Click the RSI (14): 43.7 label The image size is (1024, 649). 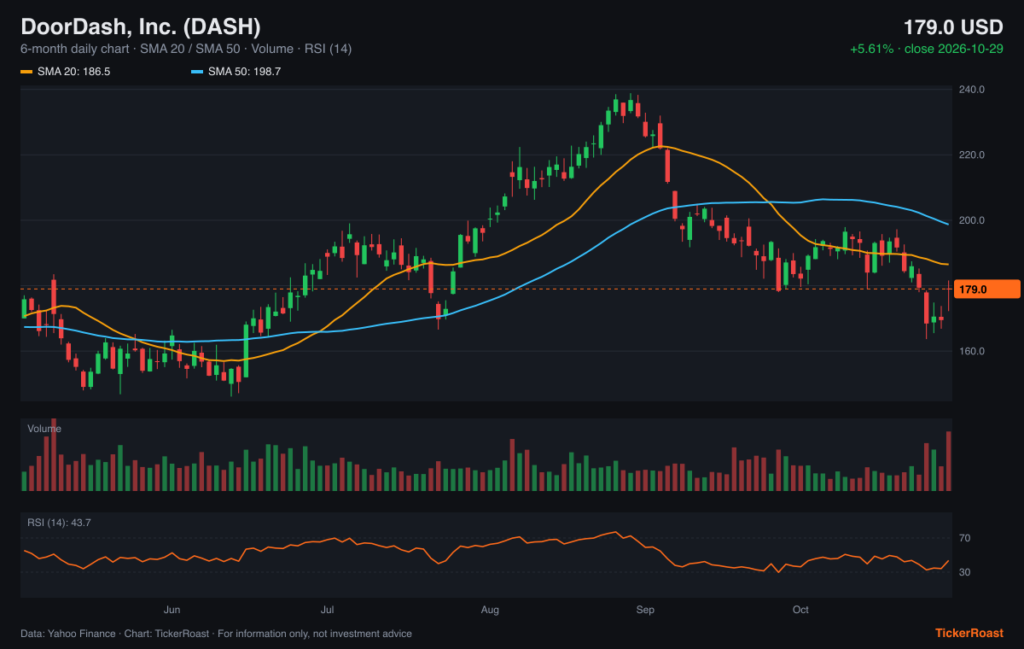(59, 523)
